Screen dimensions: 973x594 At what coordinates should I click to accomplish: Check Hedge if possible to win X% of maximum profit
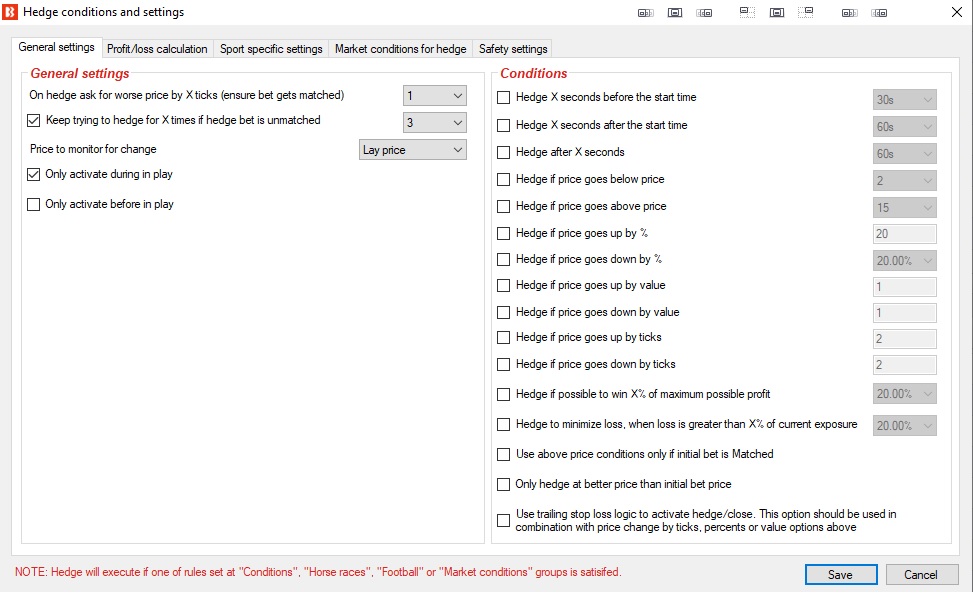pyautogui.click(x=504, y=394)
